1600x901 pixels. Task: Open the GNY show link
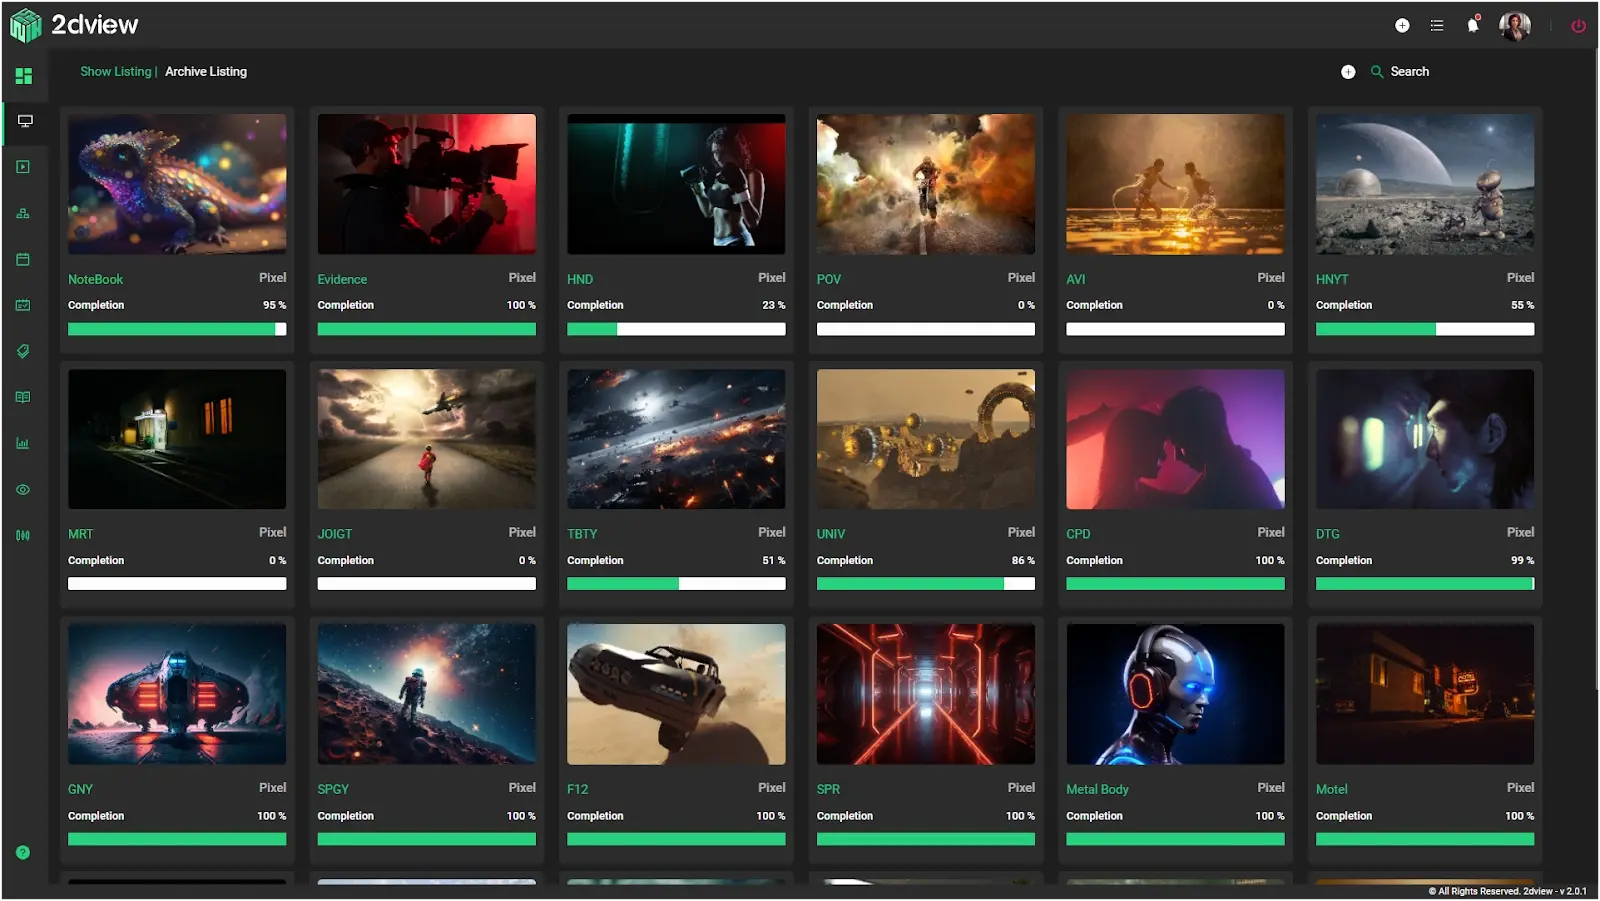point(80,789)
